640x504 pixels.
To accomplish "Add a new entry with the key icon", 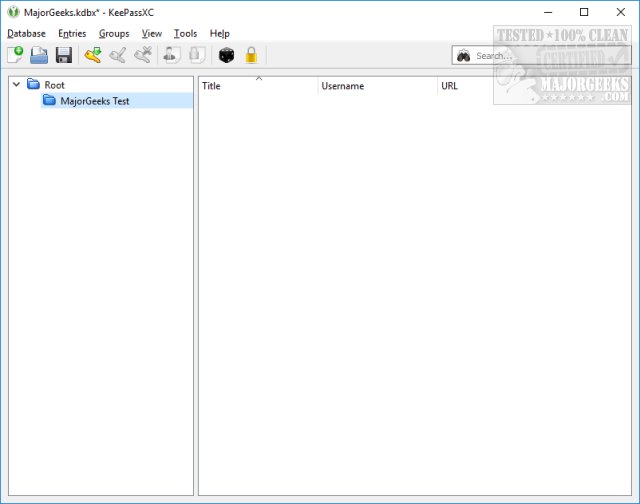I will (x=93, y=56).
